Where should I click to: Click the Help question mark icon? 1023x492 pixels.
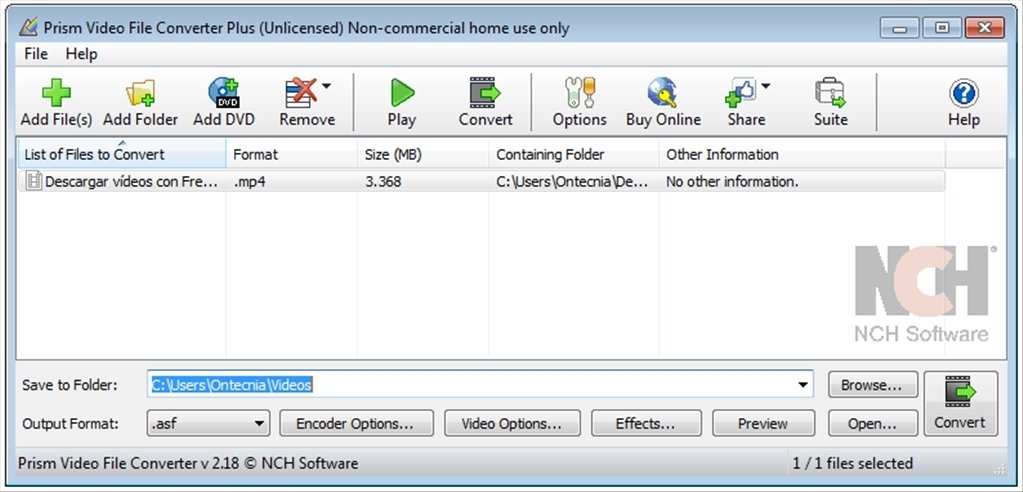[964, 93]
